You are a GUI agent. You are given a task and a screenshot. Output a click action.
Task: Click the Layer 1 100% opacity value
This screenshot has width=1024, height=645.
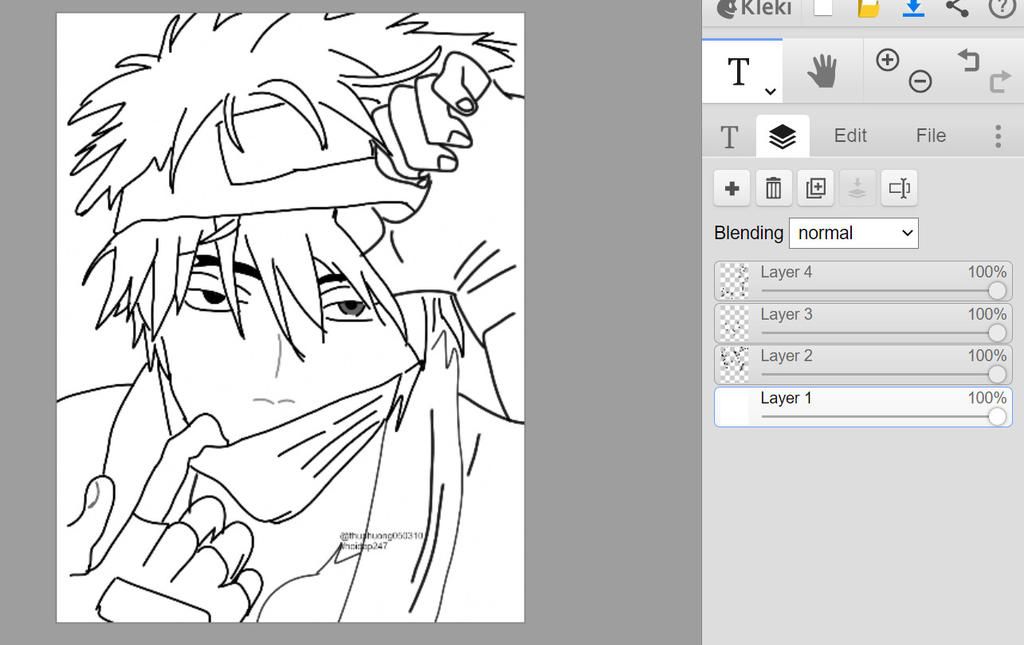[x=987, y=398]
